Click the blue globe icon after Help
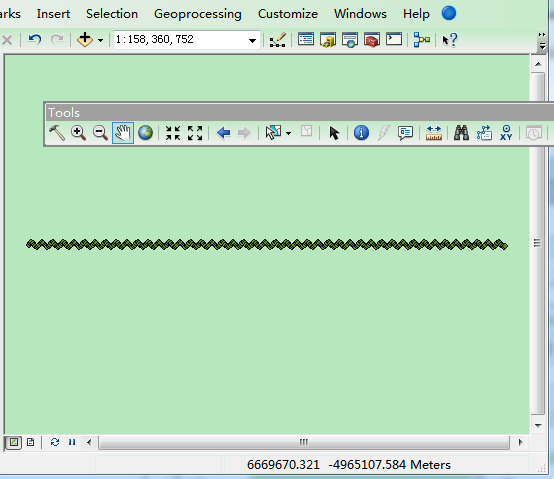This screenshot has width=554, height=479. pos(449,13)
